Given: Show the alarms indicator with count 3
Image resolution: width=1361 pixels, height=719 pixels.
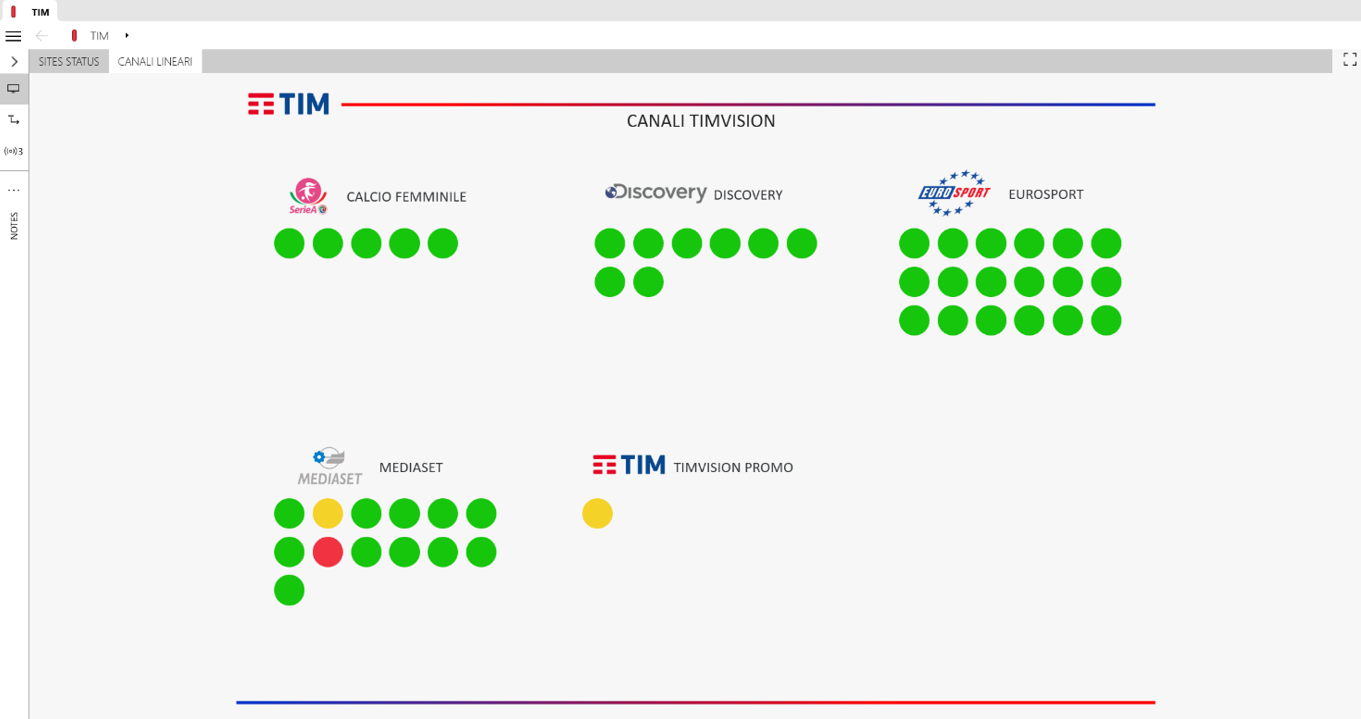Looking at the screenshot, I should tap(14, 152).
